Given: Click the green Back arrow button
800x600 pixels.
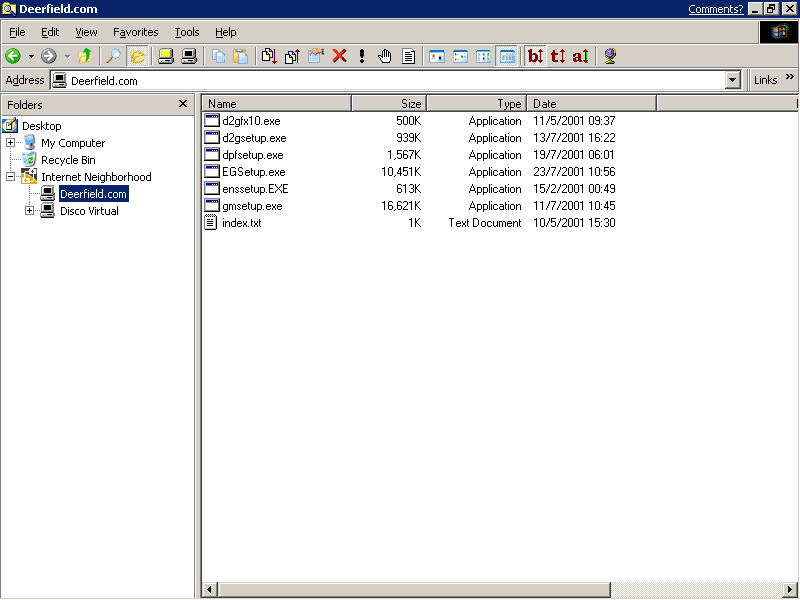Looking at the screenshot, I should (x=13, y=56).
